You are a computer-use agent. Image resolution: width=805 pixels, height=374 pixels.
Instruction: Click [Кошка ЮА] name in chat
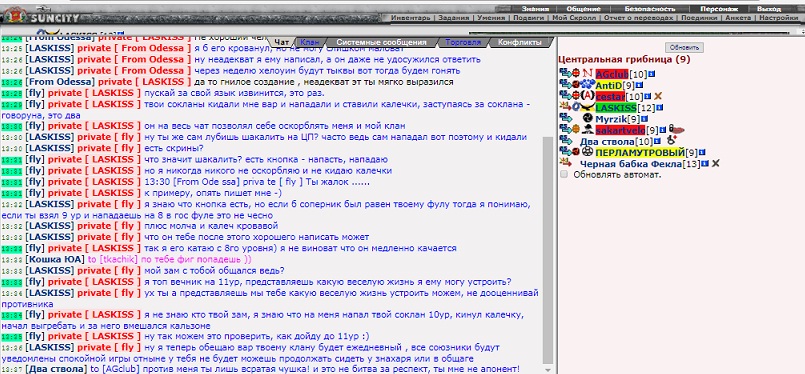pyautogui.click(x=55, y=259)
